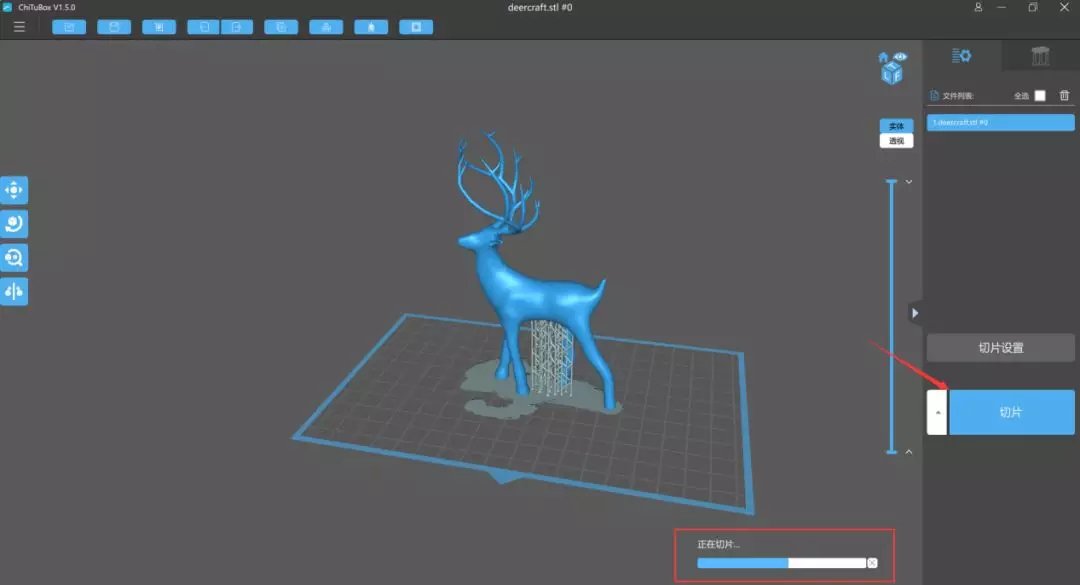Screen dimensions: 1080x585
Task: Cancel slicing with the X beside the progress bar
Action: click(872, 563)
